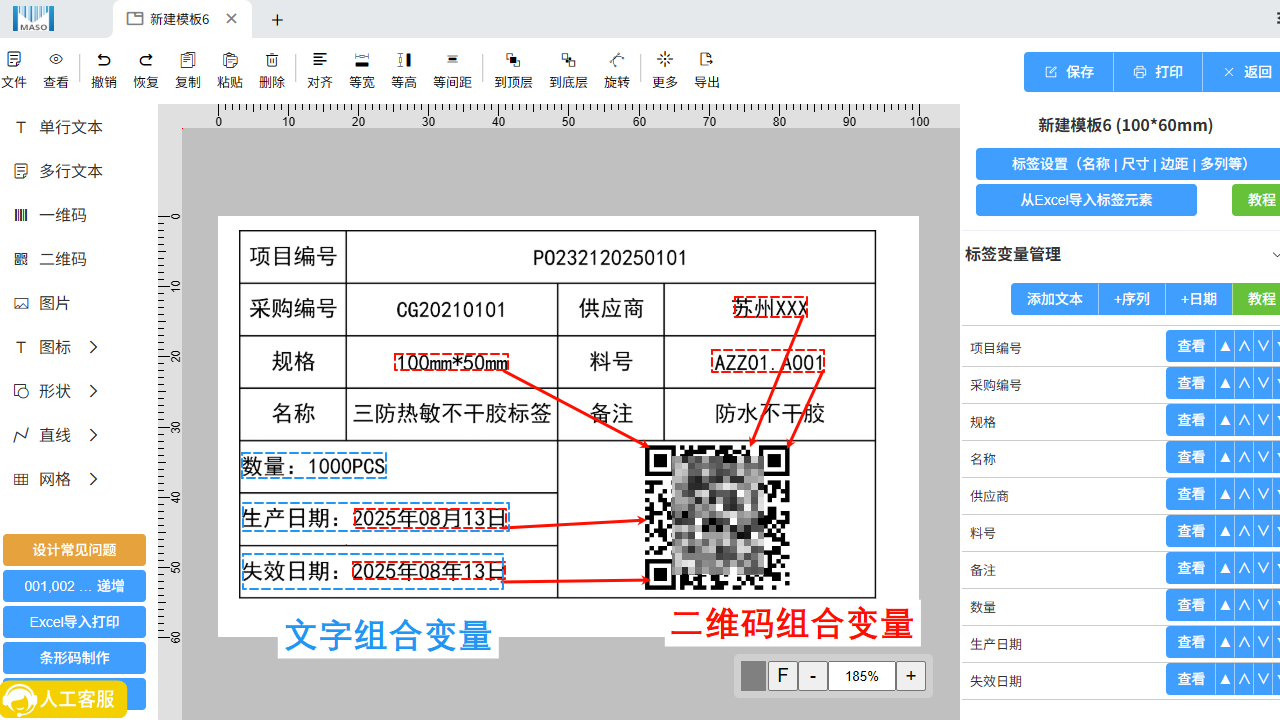Image resolution: width=1280 pixels, height=720 pixels.
Task: Open new tab with plus button
Action: click(278, 20)
